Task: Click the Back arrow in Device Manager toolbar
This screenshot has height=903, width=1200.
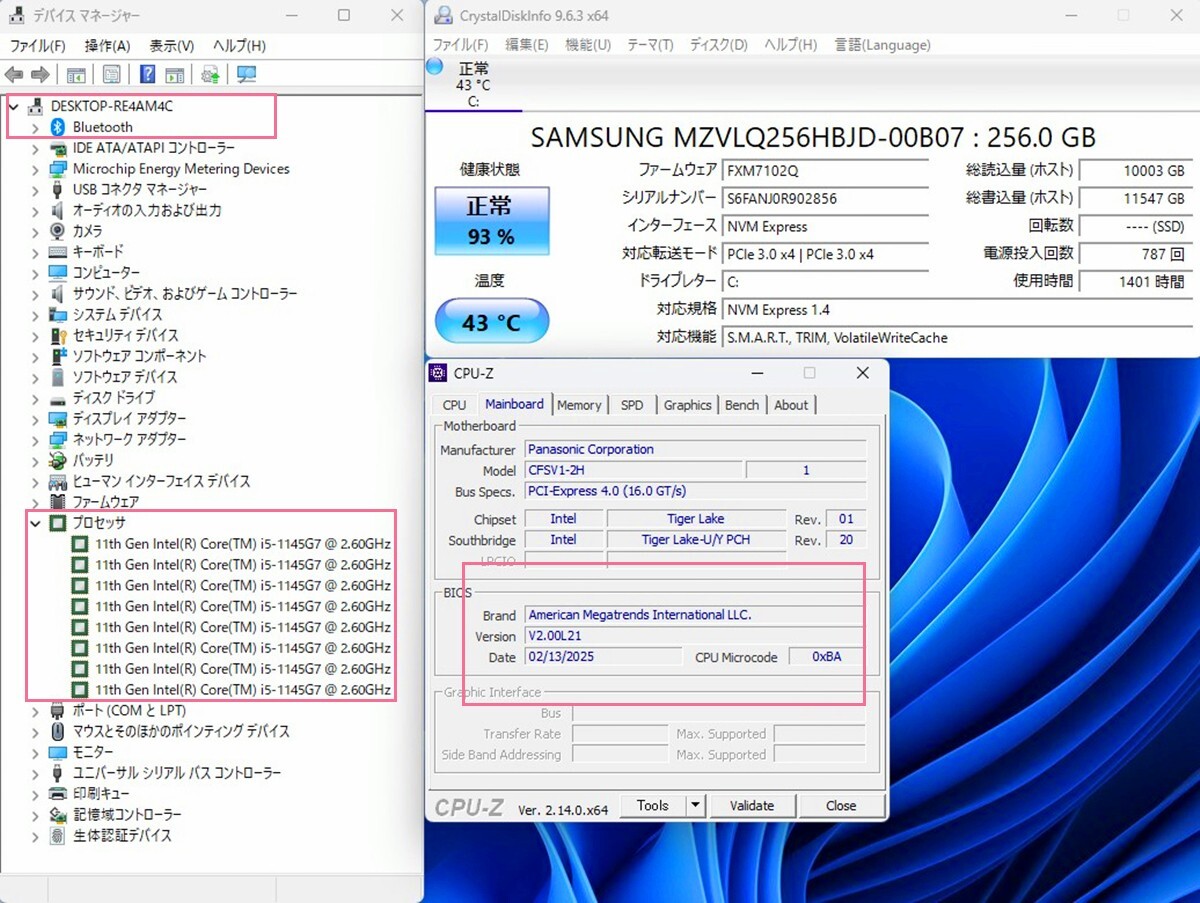Action: 14,75
